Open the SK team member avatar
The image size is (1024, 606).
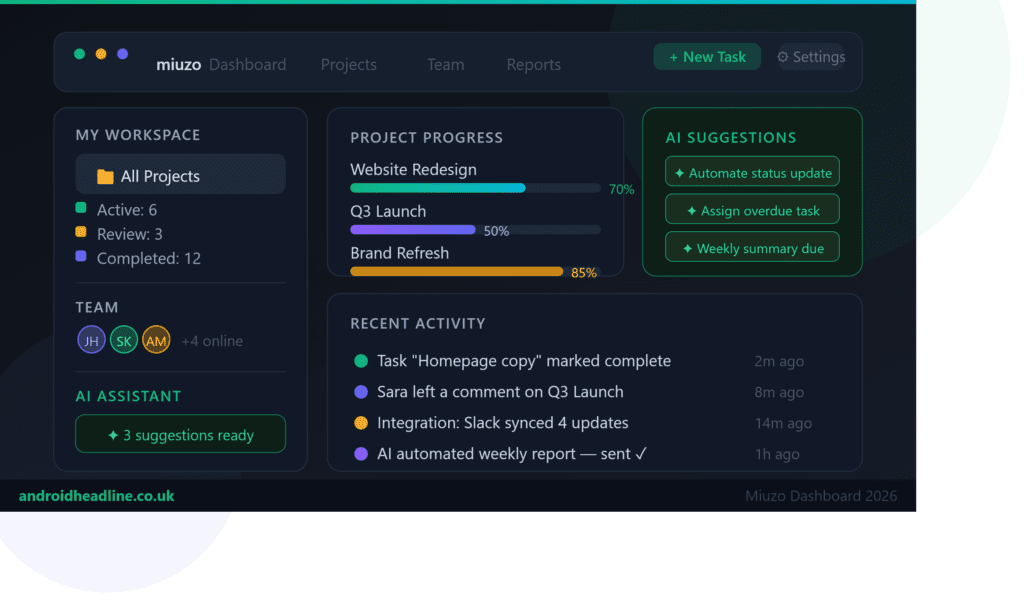pyautogui.click(x=123, y=340)
